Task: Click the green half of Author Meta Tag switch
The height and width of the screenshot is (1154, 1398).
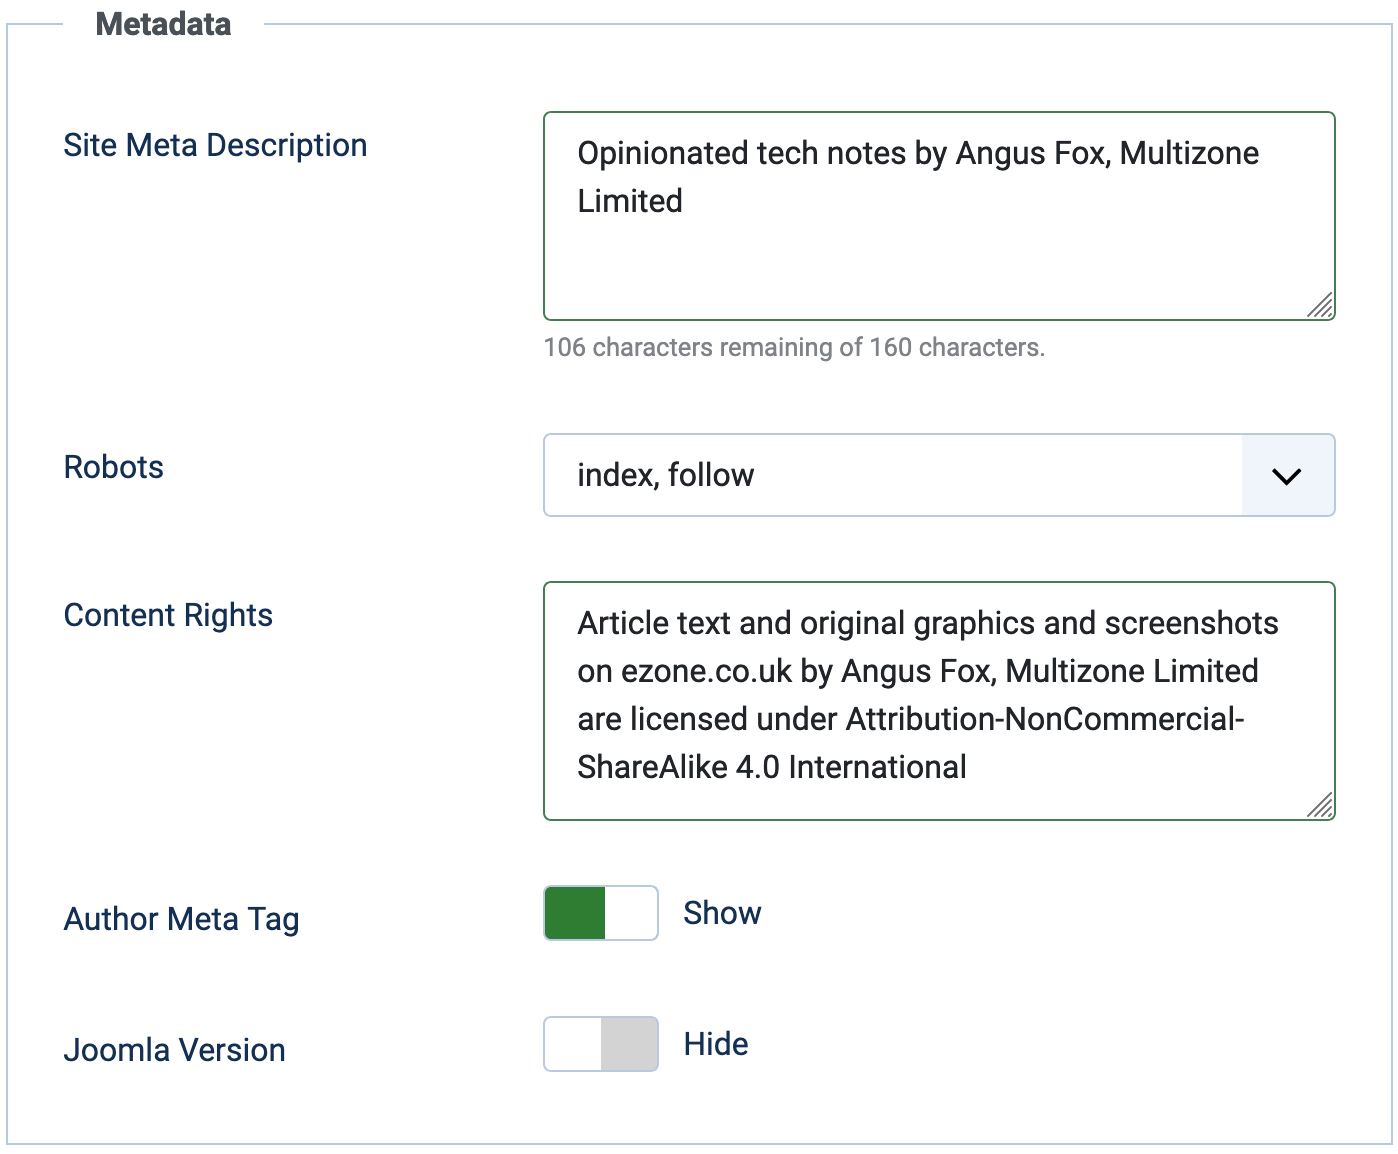Action: tap(575, 913)
